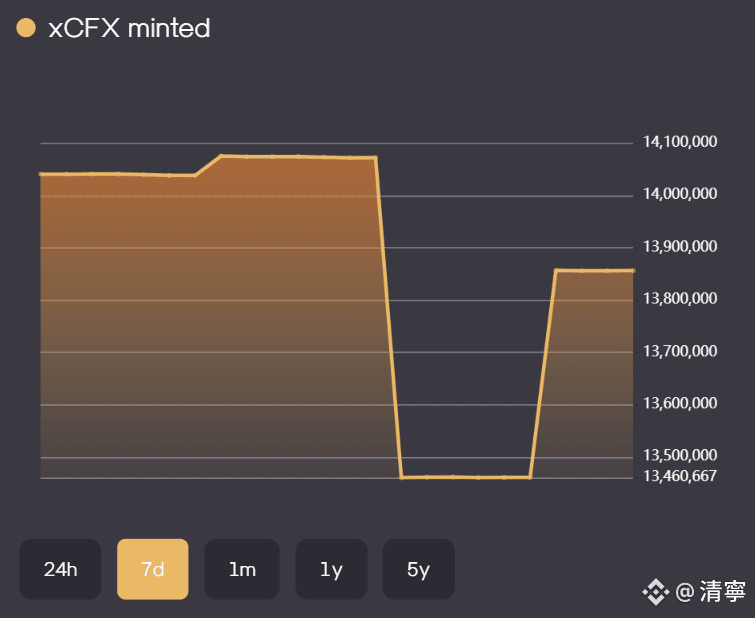Click the Binance logo in the watermark

pyautogui.click(x=655, y=593)
